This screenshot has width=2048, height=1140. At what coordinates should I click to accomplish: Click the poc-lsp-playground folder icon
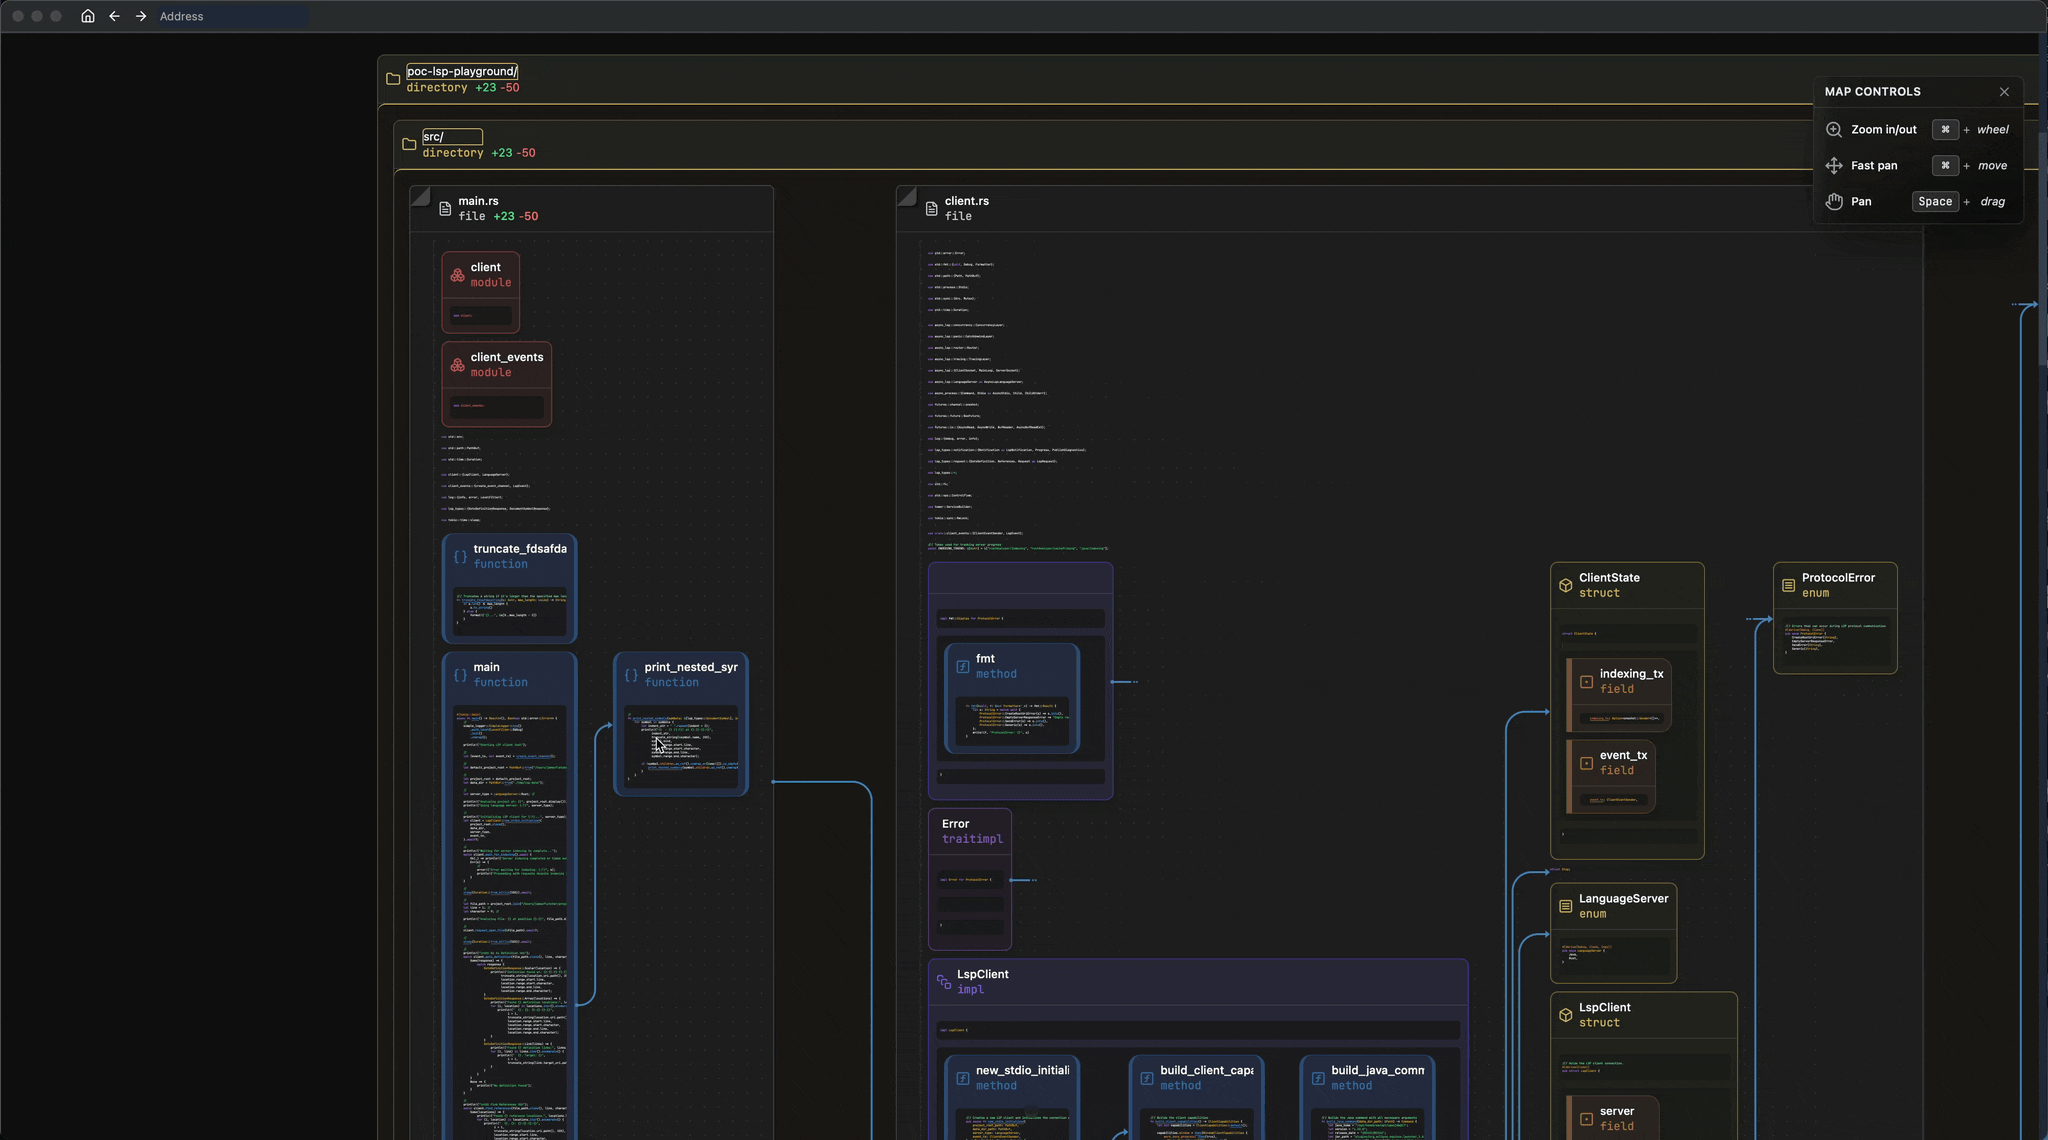pos(393,79)
